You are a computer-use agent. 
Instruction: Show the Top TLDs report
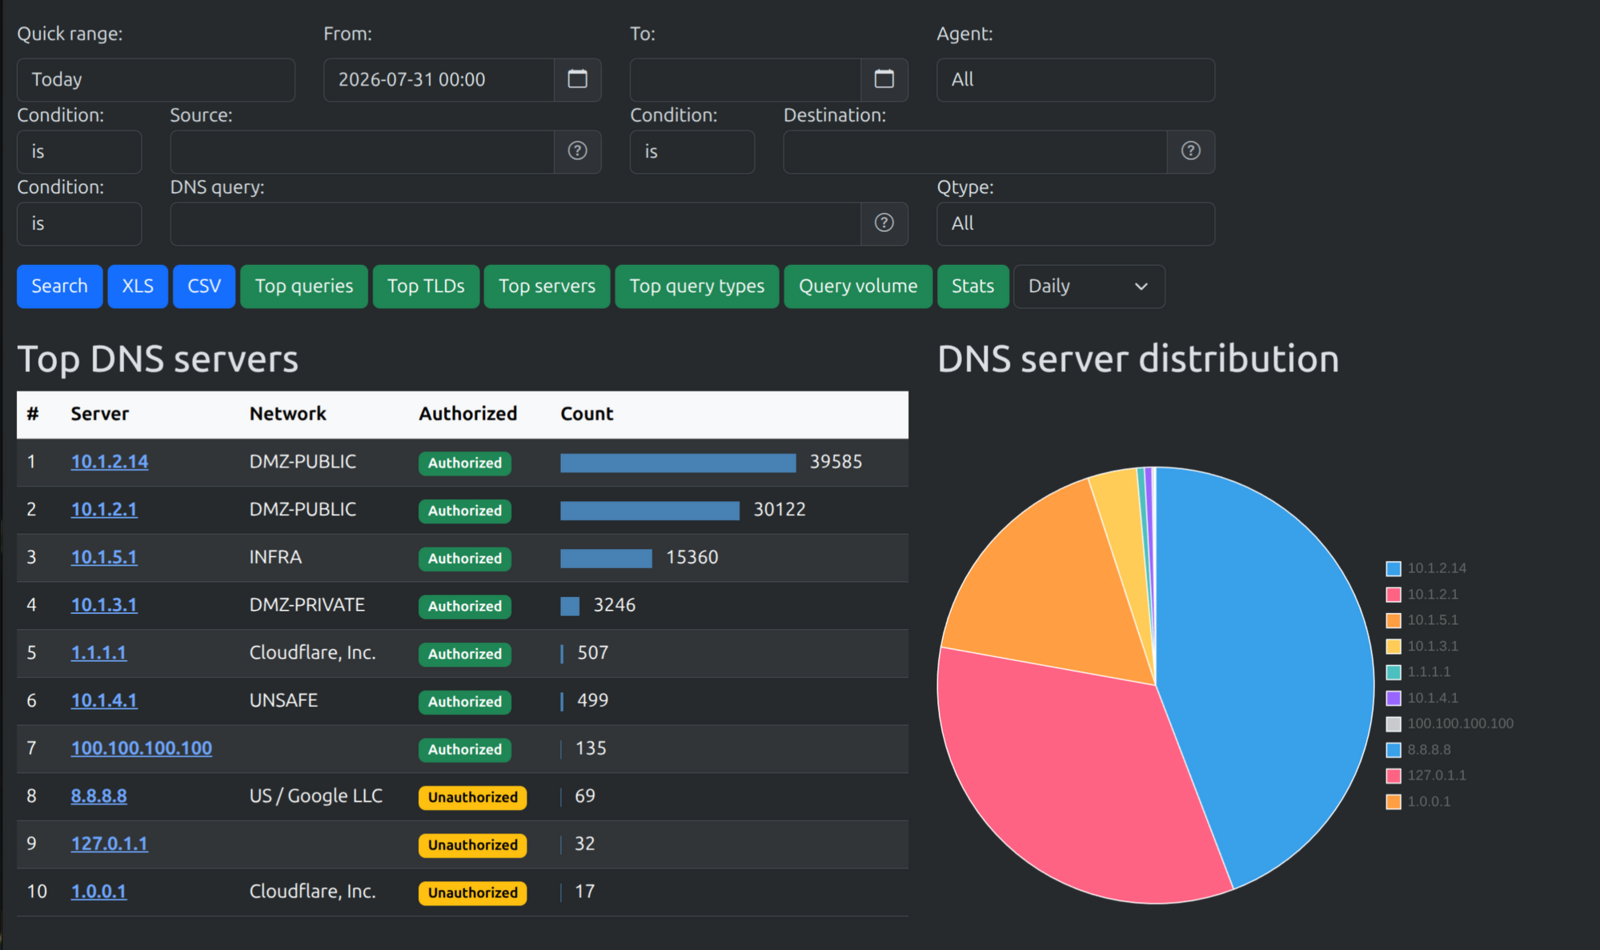pos(426,286)
